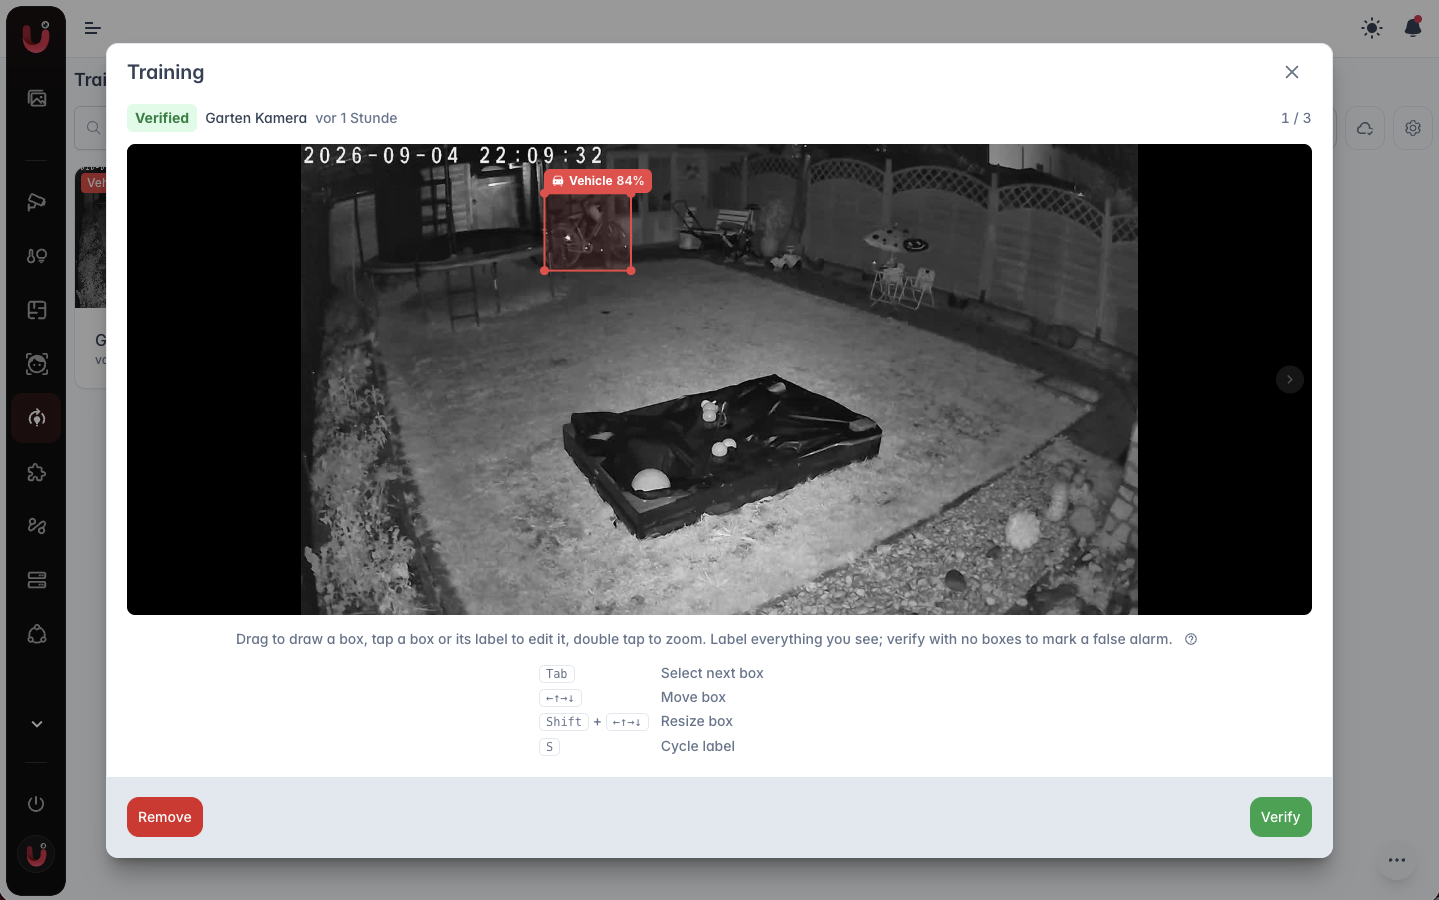Click the Tab key hint

tap(557, 674)
